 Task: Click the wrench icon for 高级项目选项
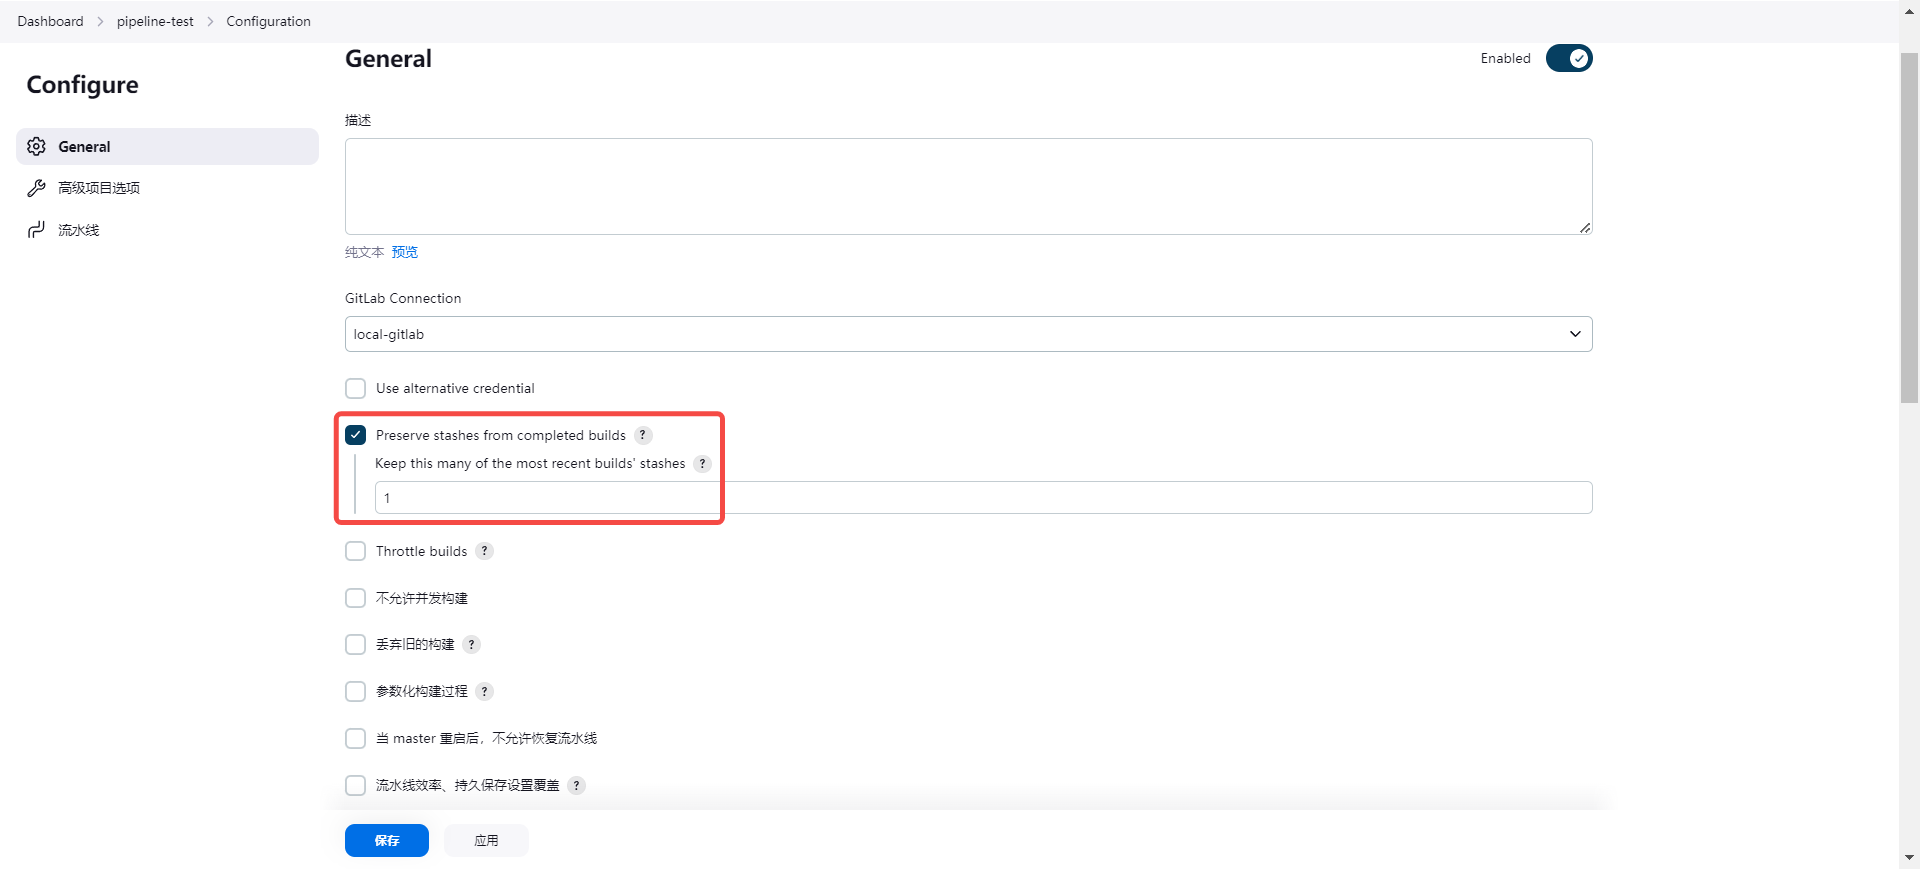(37, 188)
